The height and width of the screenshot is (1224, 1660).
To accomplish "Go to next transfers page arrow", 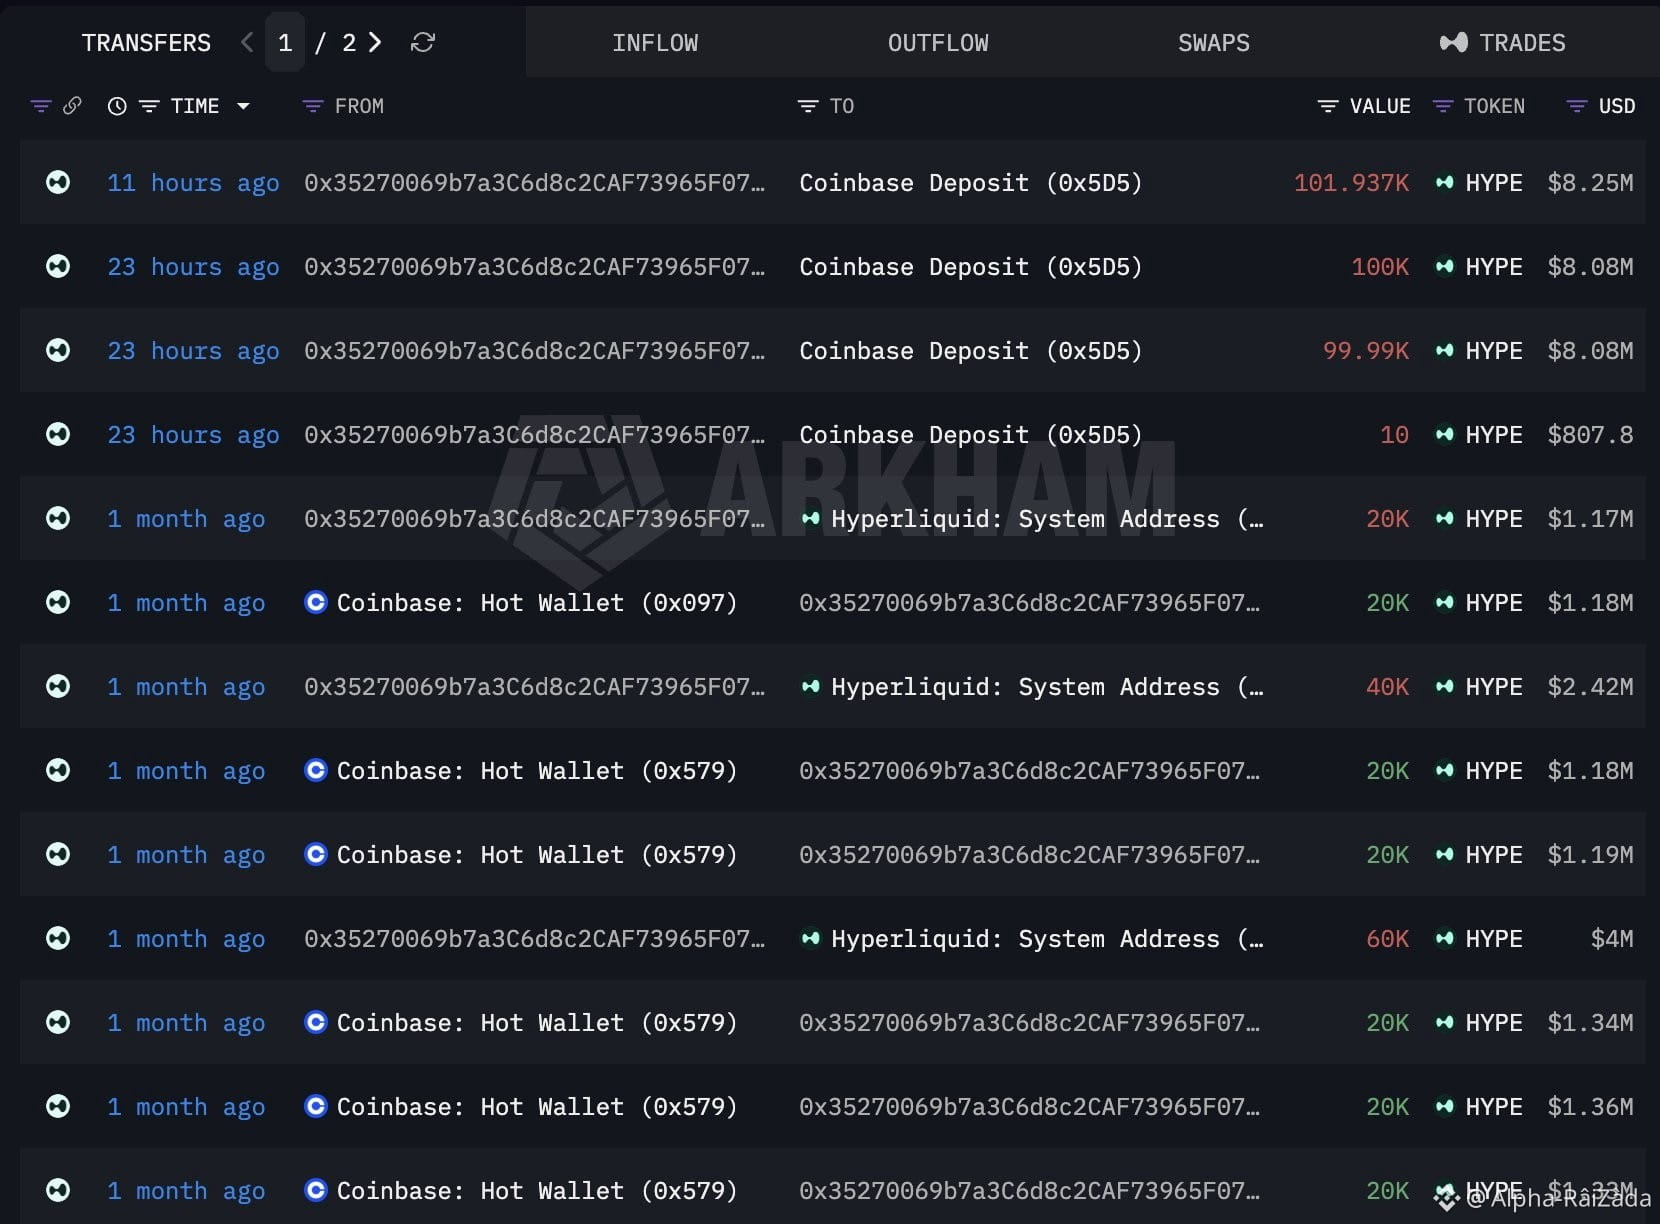I will [x=375, y=42].
